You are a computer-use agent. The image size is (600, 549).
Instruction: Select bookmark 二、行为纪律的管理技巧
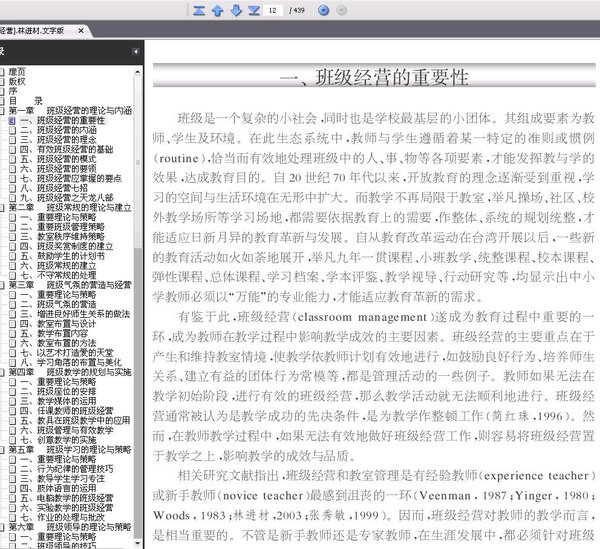pyautogui.click(x=67, y=469)
